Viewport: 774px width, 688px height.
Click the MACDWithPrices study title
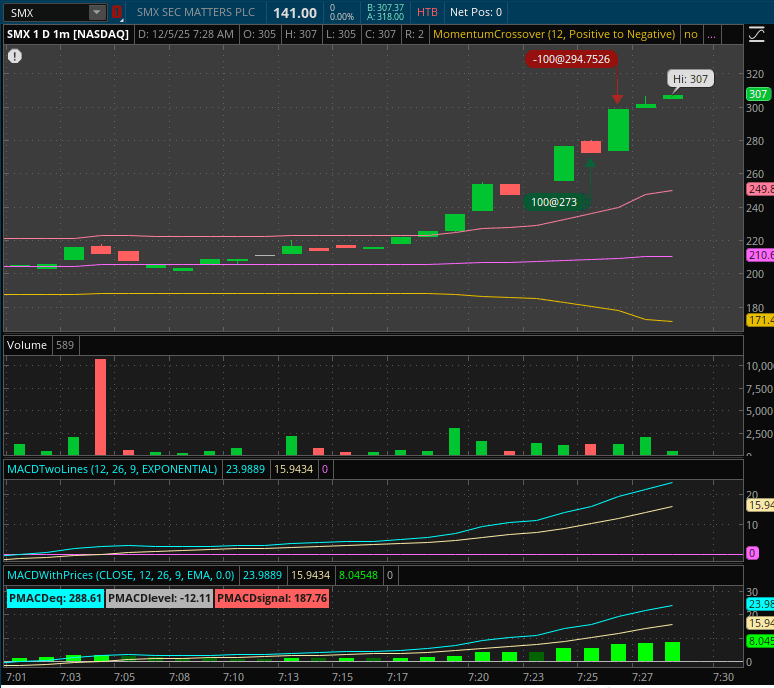[120, 575]
